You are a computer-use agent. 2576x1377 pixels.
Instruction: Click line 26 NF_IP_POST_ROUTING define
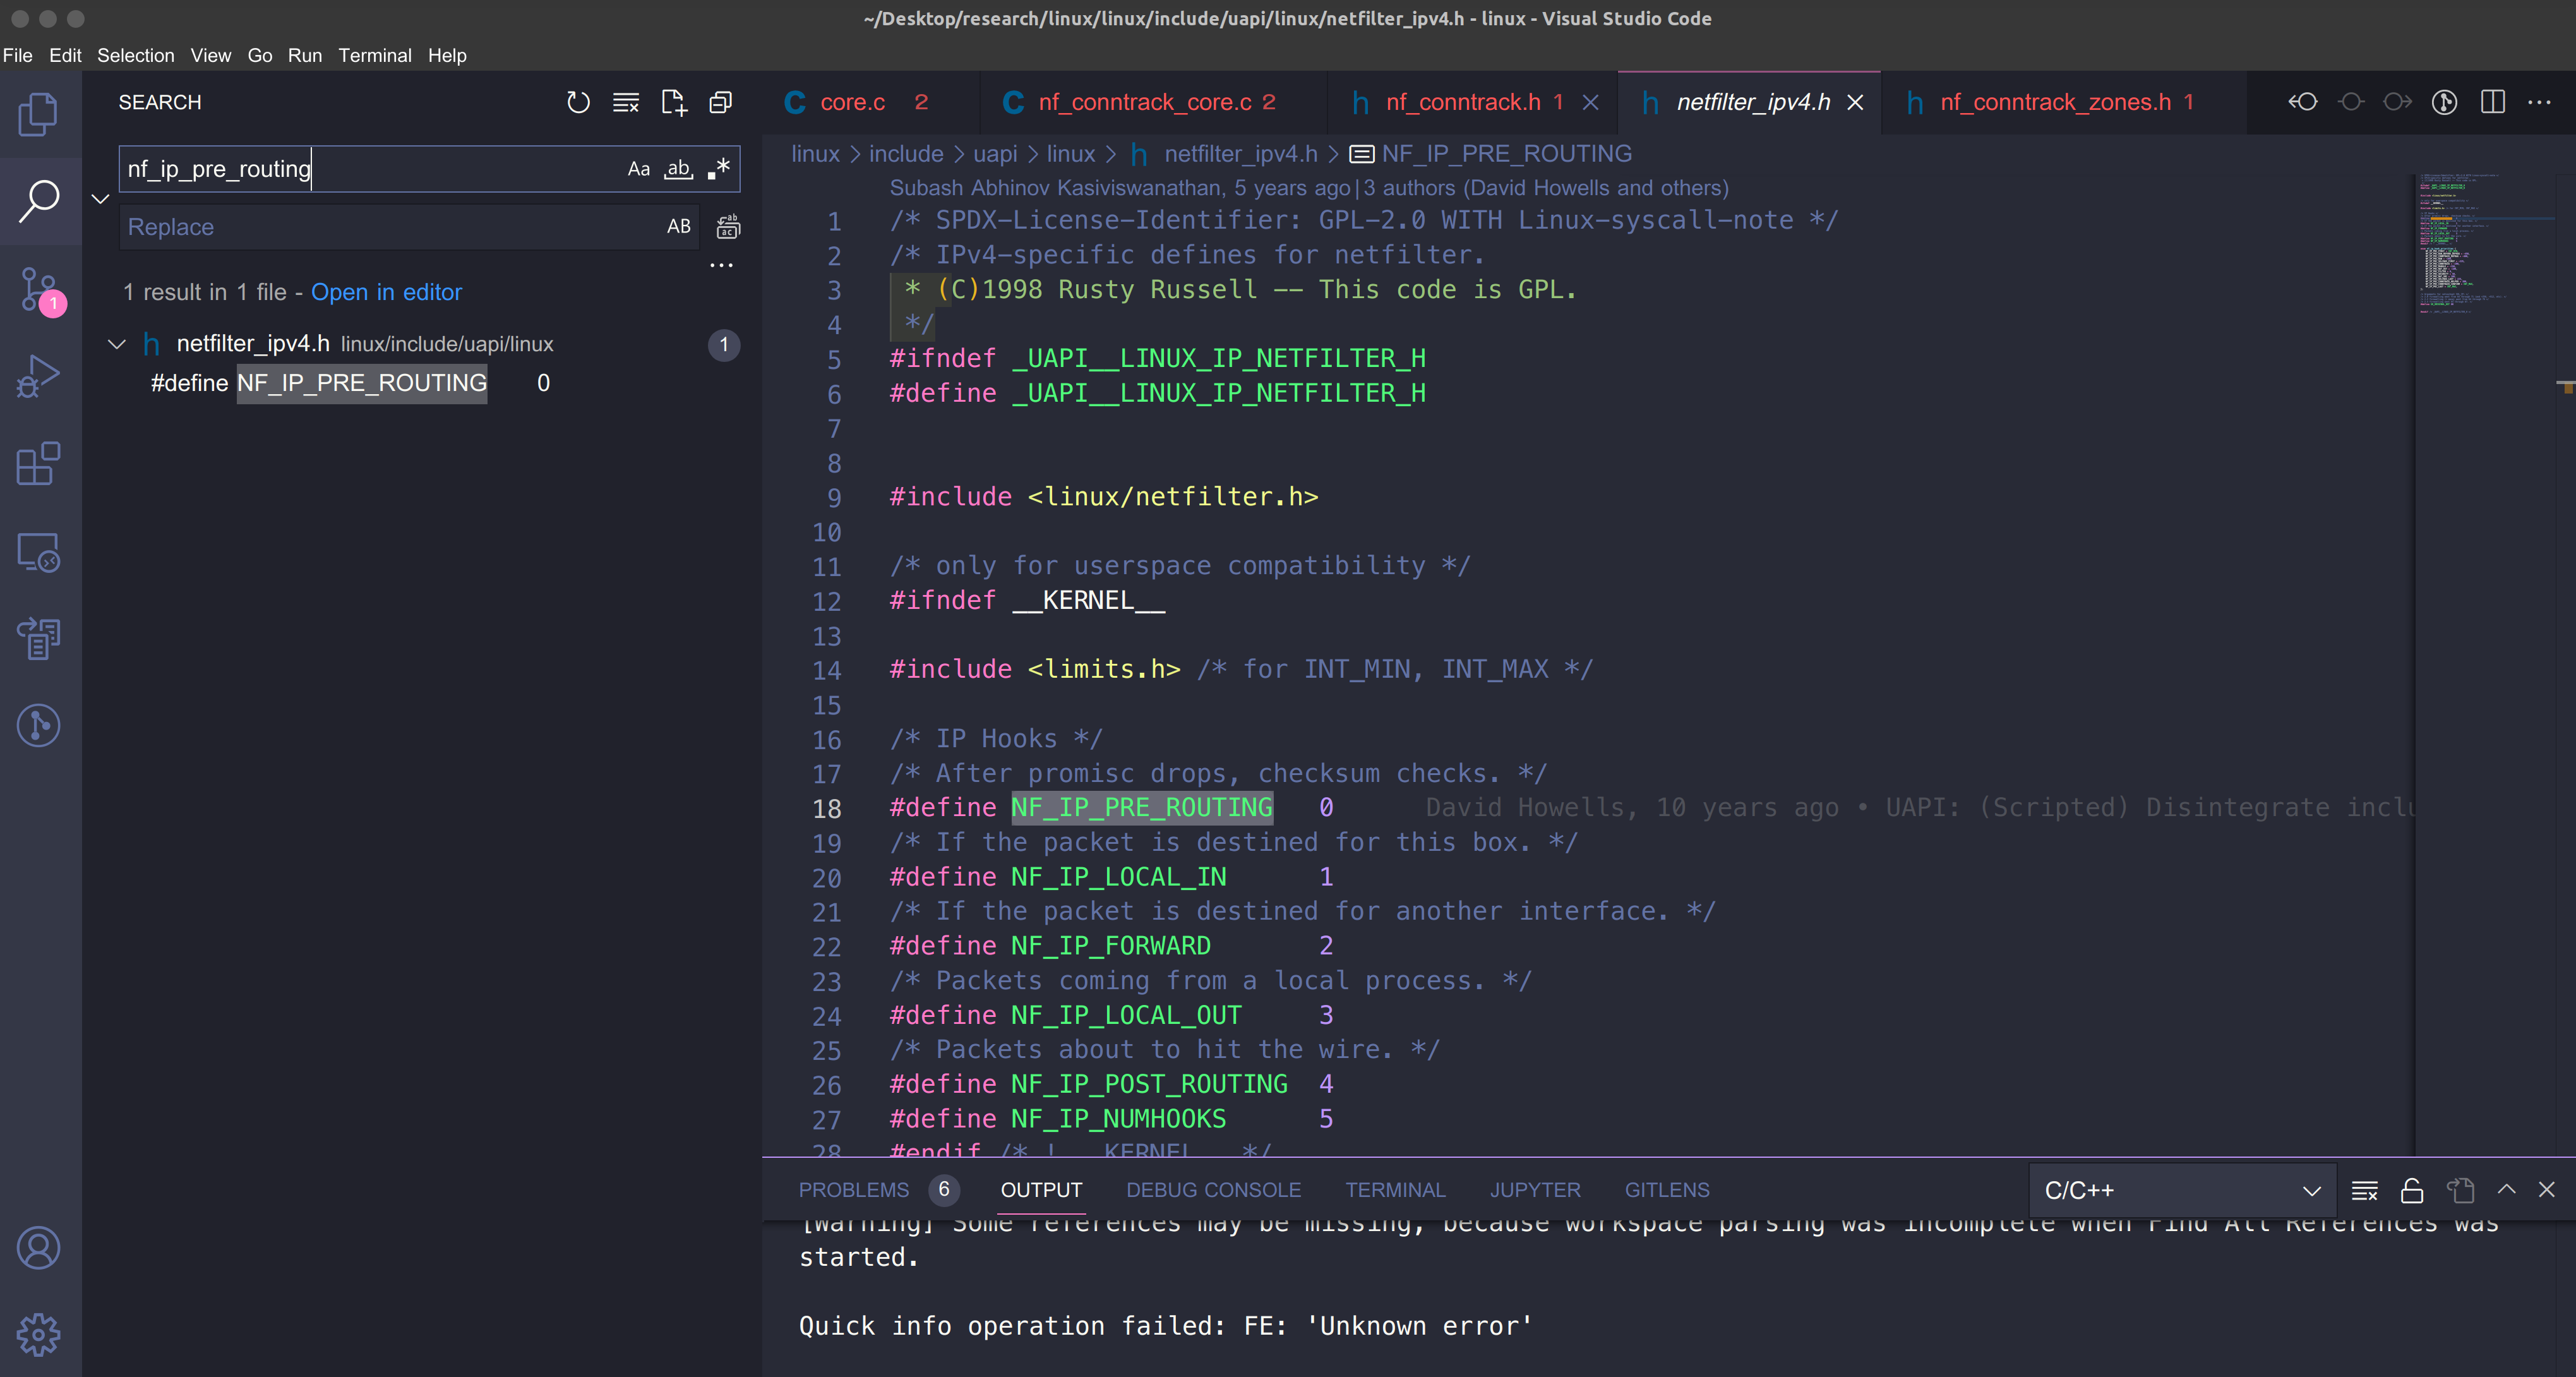pos(1111,1084)
